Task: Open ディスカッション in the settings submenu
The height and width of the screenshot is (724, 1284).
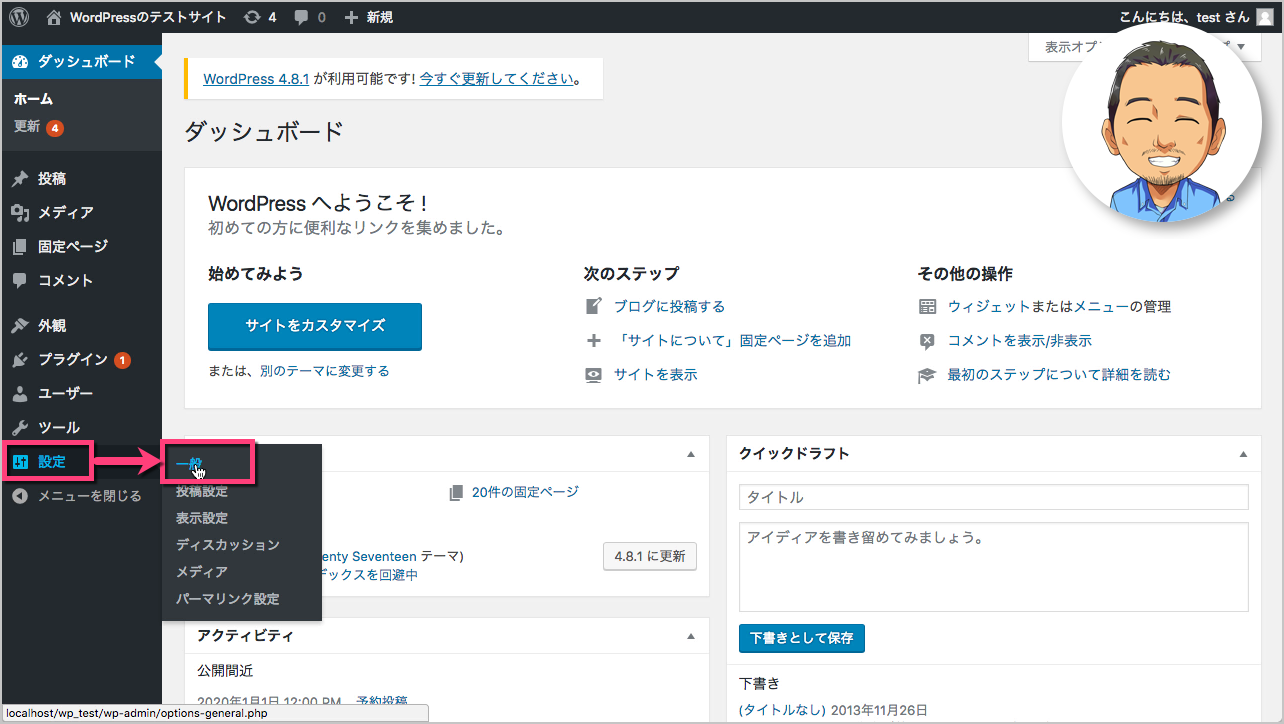Action: (228, 545)
